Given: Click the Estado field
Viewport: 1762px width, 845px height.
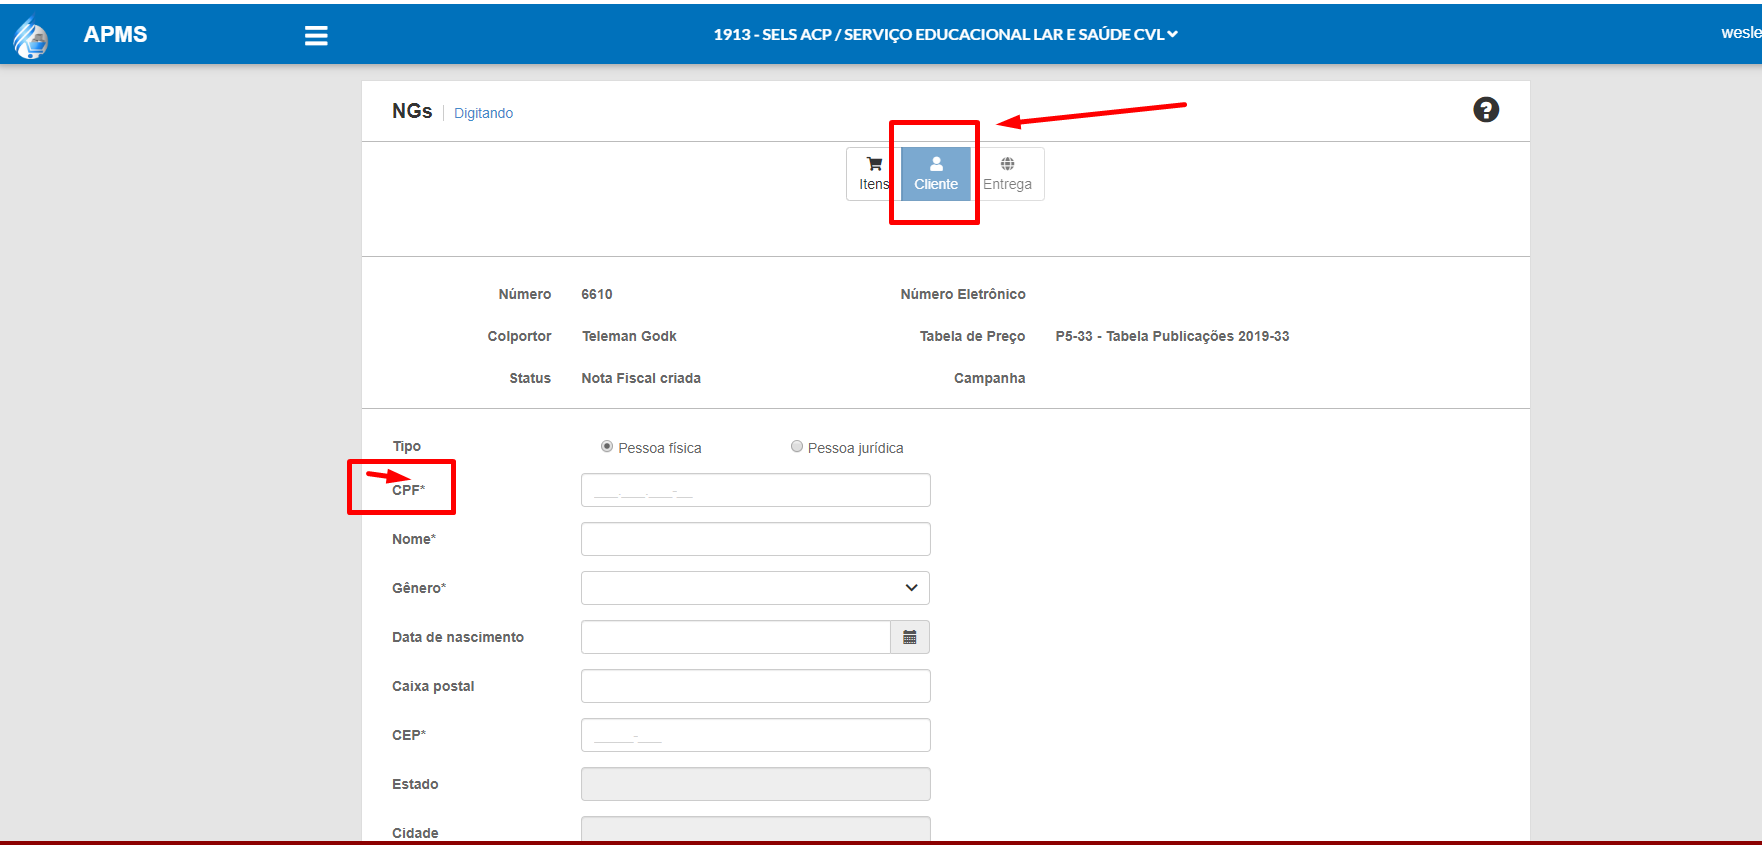Looking at the screenshot, I should [x=755, y=784].
